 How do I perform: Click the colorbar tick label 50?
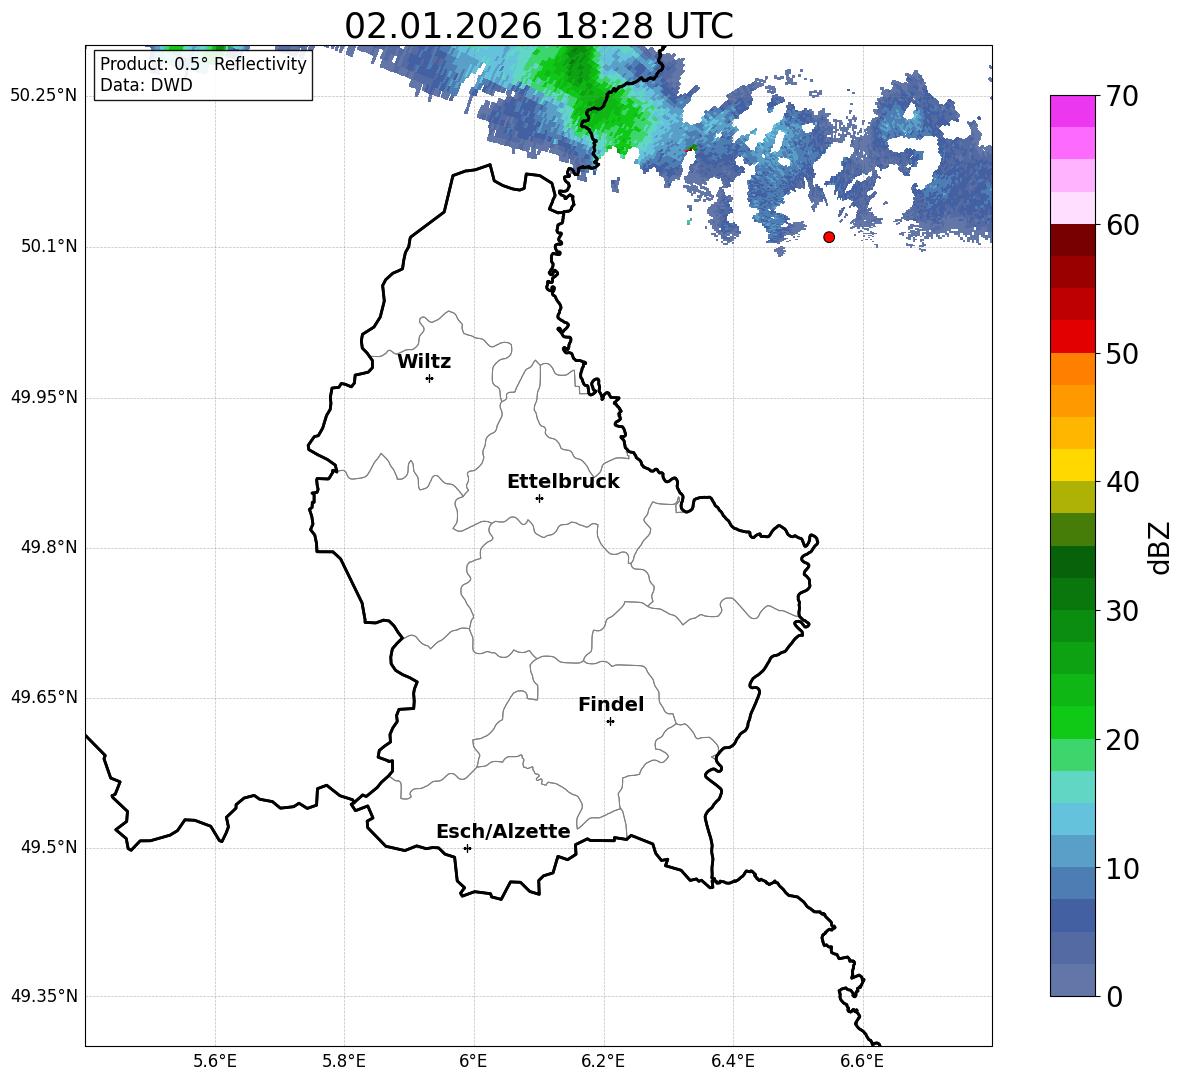coord(1122,353)
